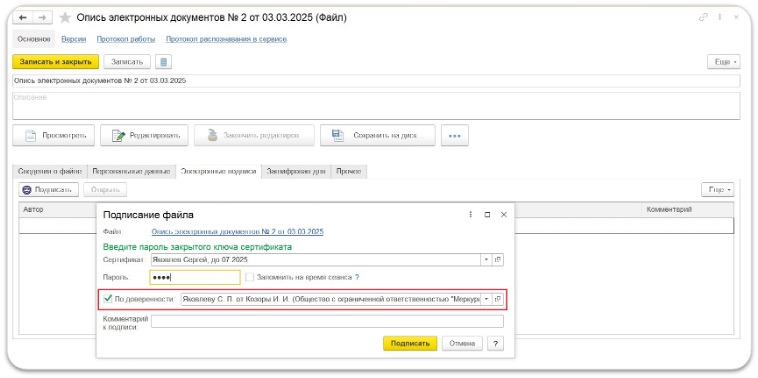Open certificate card icon next to Сертификат
758x378 pixels.
[498, 260]
